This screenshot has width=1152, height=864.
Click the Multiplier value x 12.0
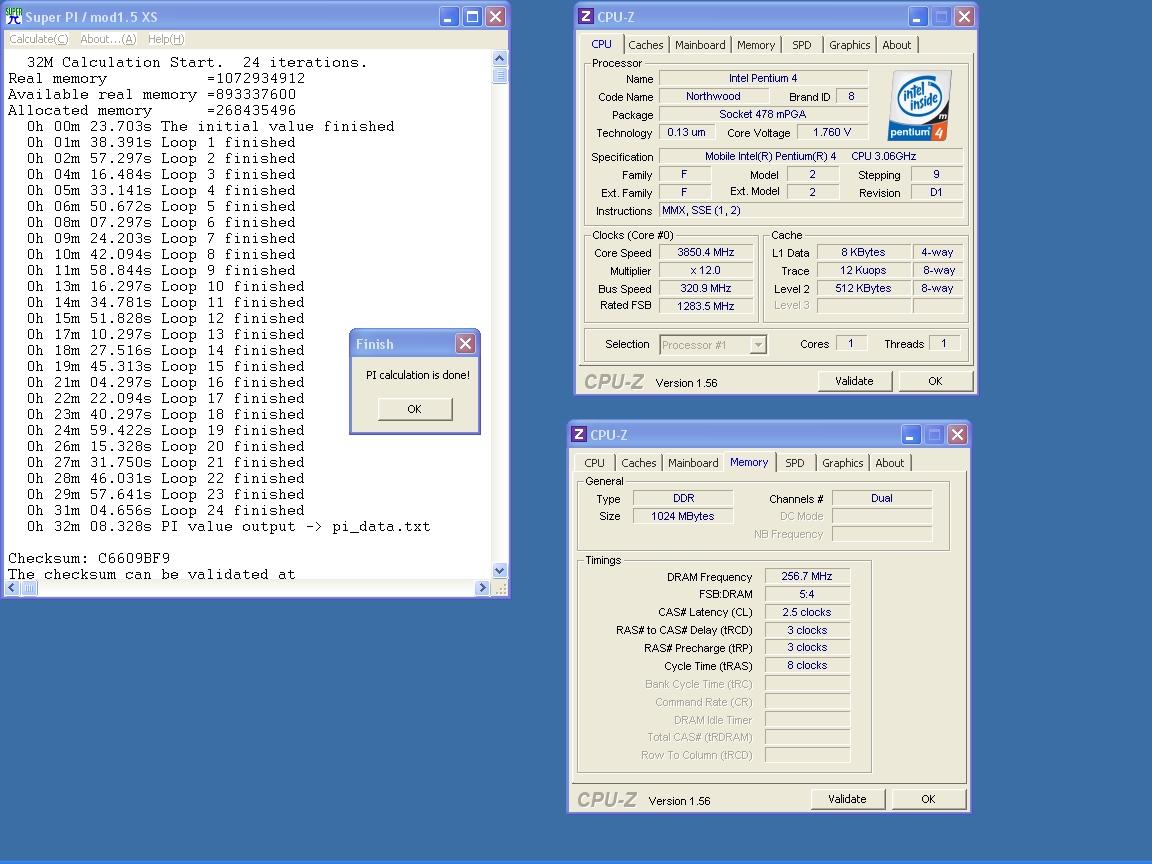(706, 270)
